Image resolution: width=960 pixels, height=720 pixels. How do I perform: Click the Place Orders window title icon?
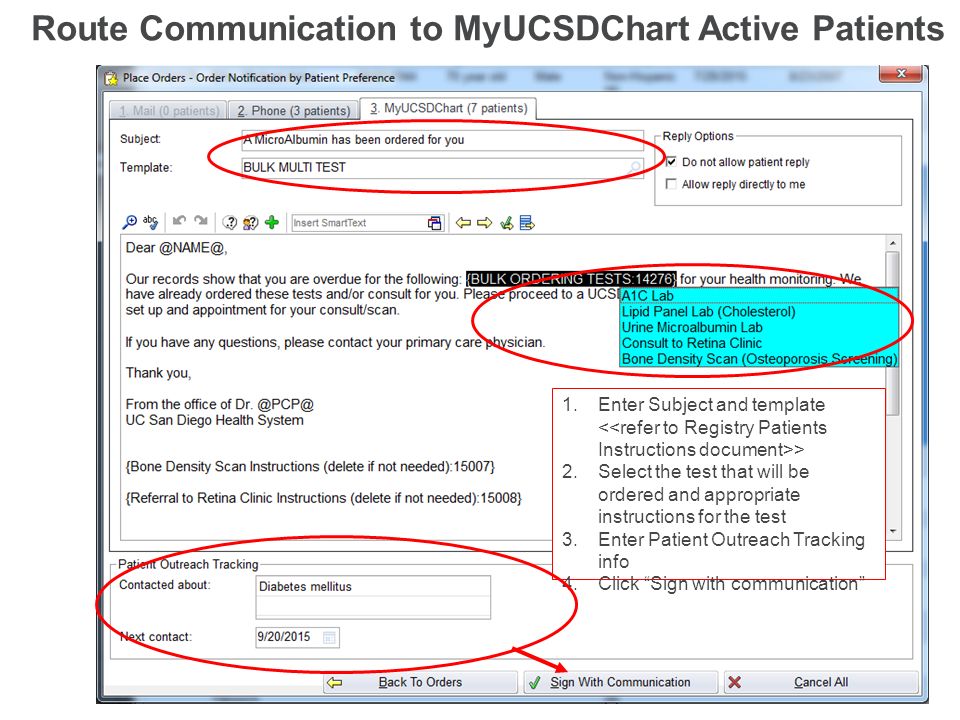click(x=111, y=78)
